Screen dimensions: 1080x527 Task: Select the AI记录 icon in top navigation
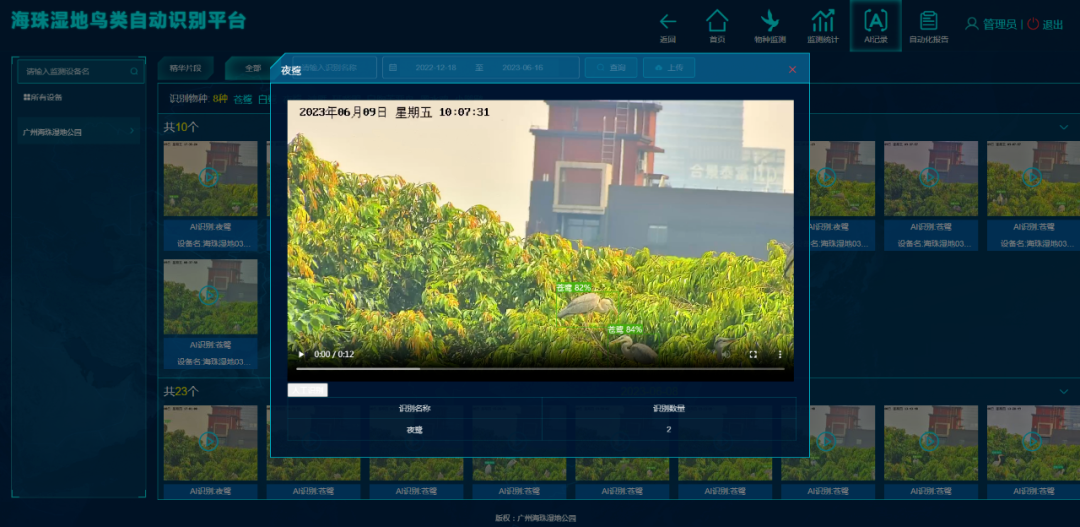[875, 21]
